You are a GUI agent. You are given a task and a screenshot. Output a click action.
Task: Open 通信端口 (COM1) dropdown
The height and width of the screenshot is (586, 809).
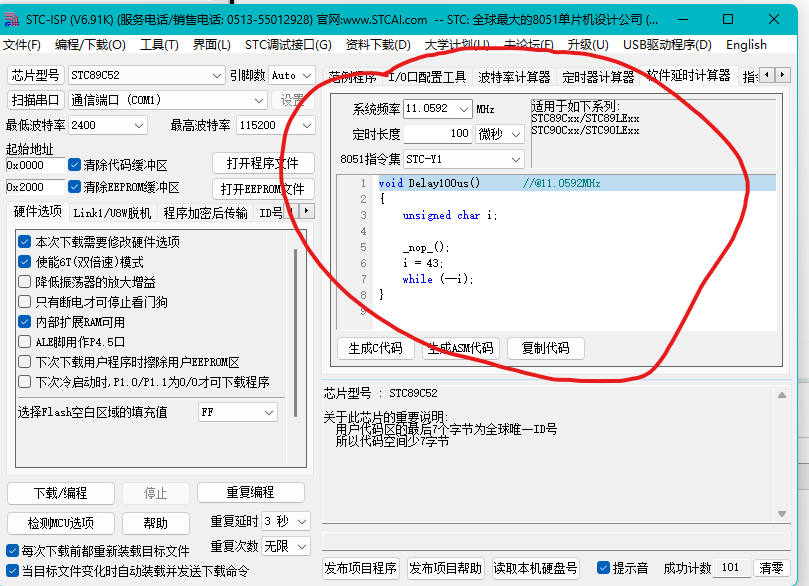168,100
